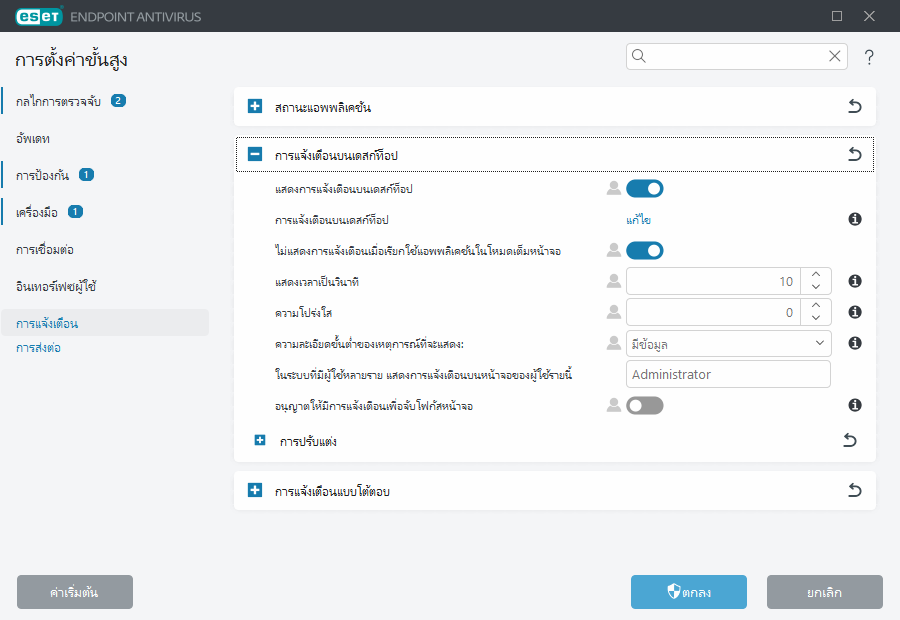Click user icon beside full-screen mode toggle

click(x=614, y=250)
